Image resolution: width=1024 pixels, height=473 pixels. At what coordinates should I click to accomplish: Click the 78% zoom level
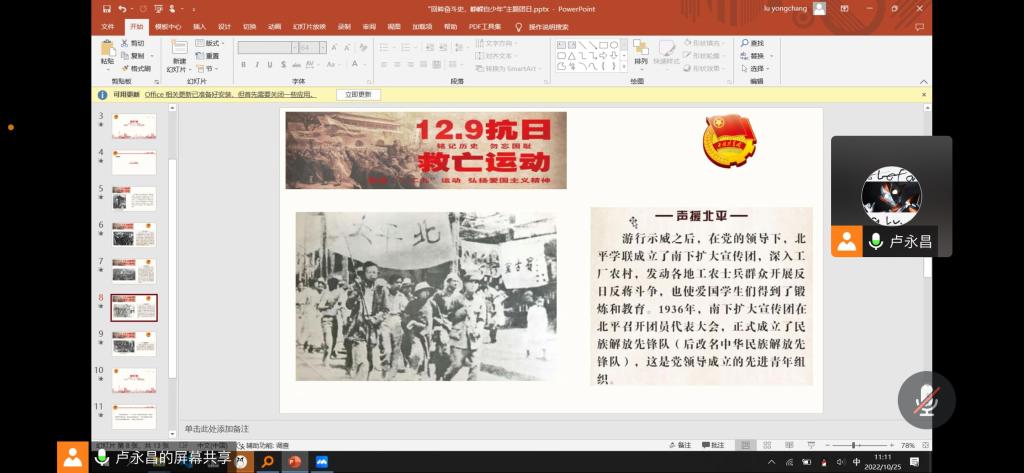[x=908, y=445]
